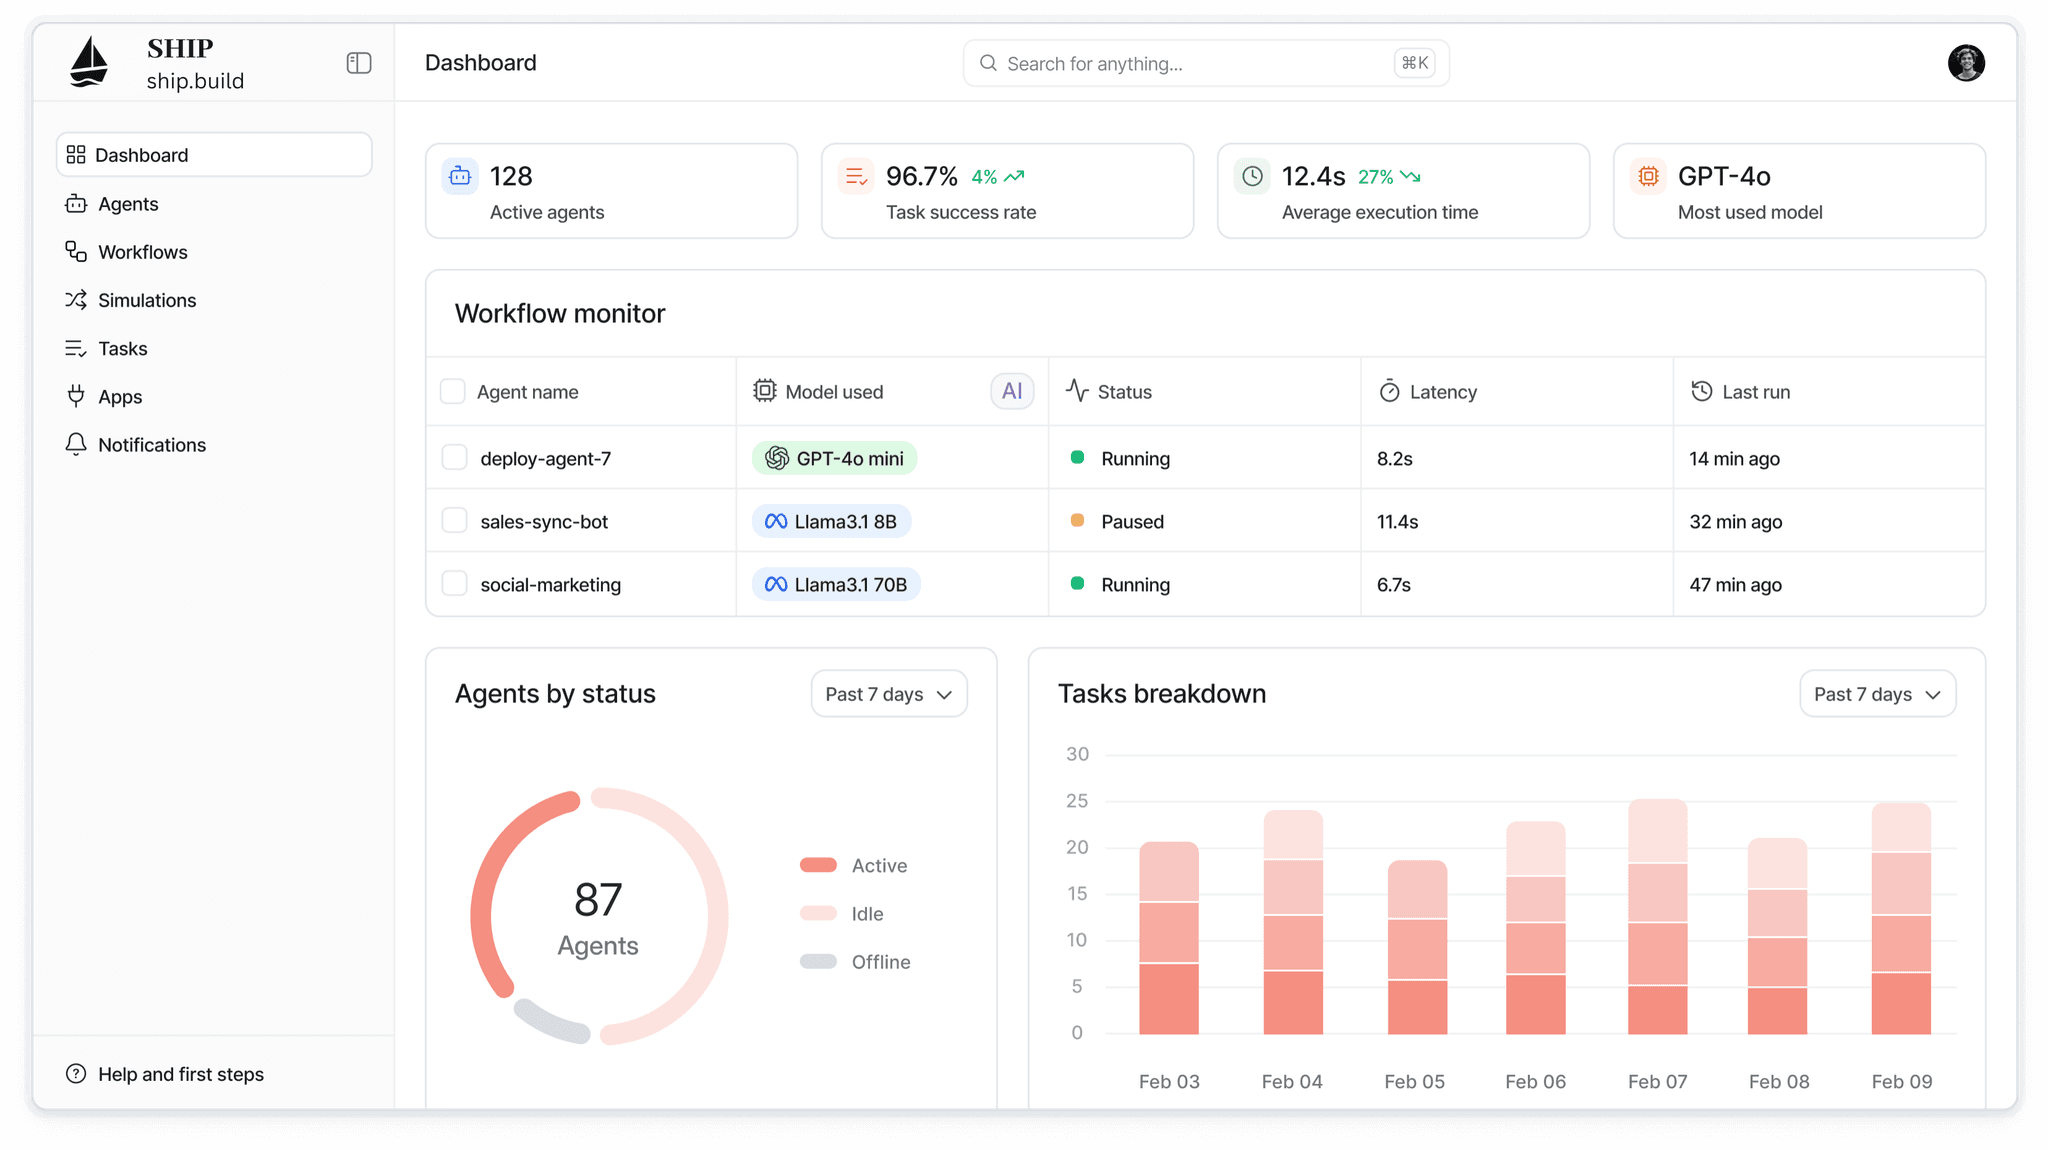
Task: Collapse the sidebar with the panel icon
Action: 359,63
